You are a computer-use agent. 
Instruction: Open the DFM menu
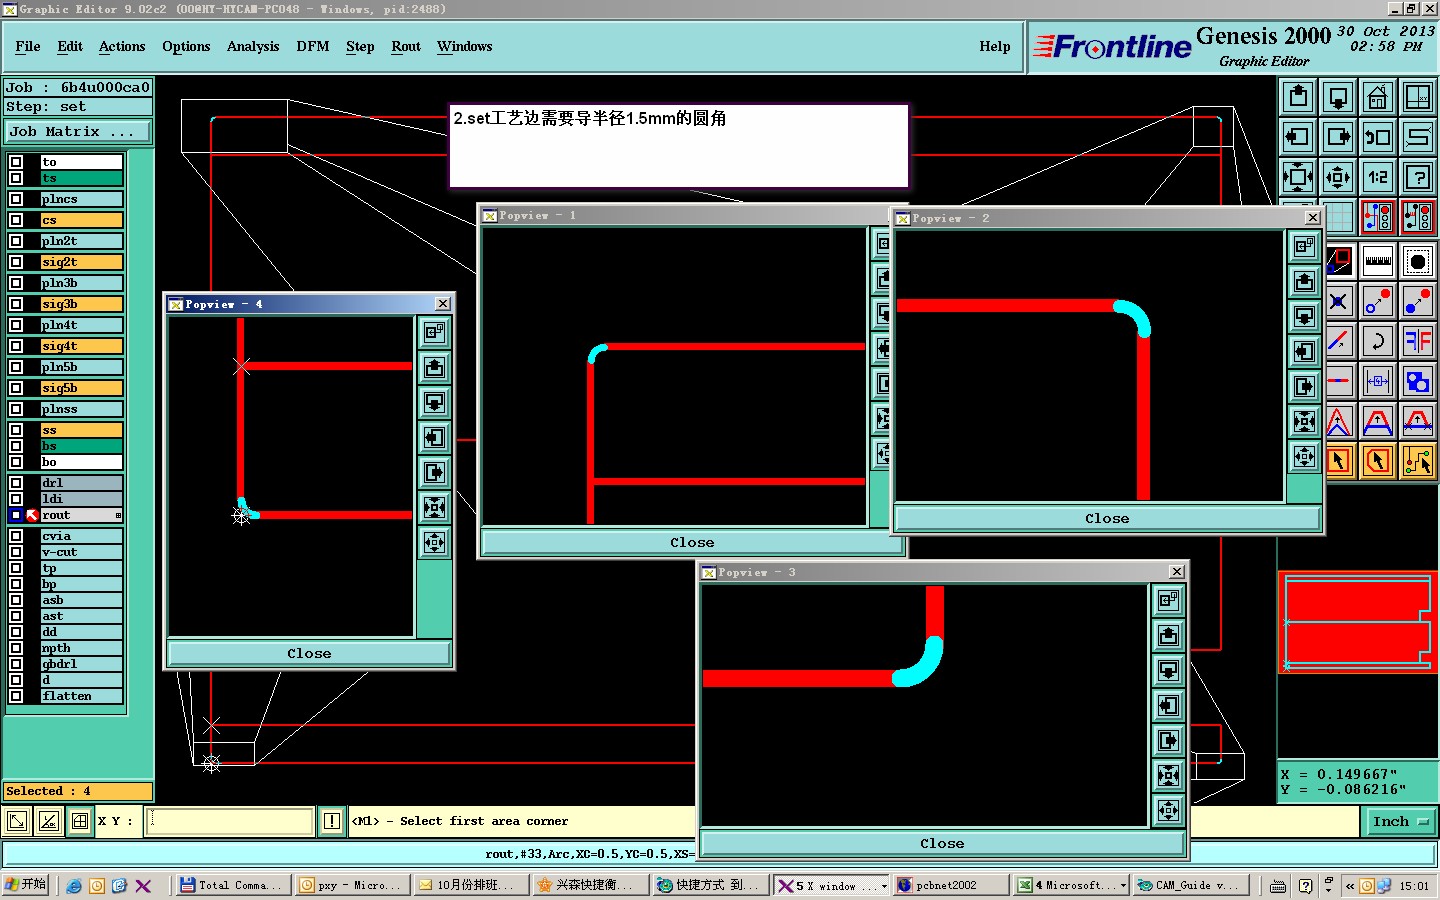pos(313,47)
